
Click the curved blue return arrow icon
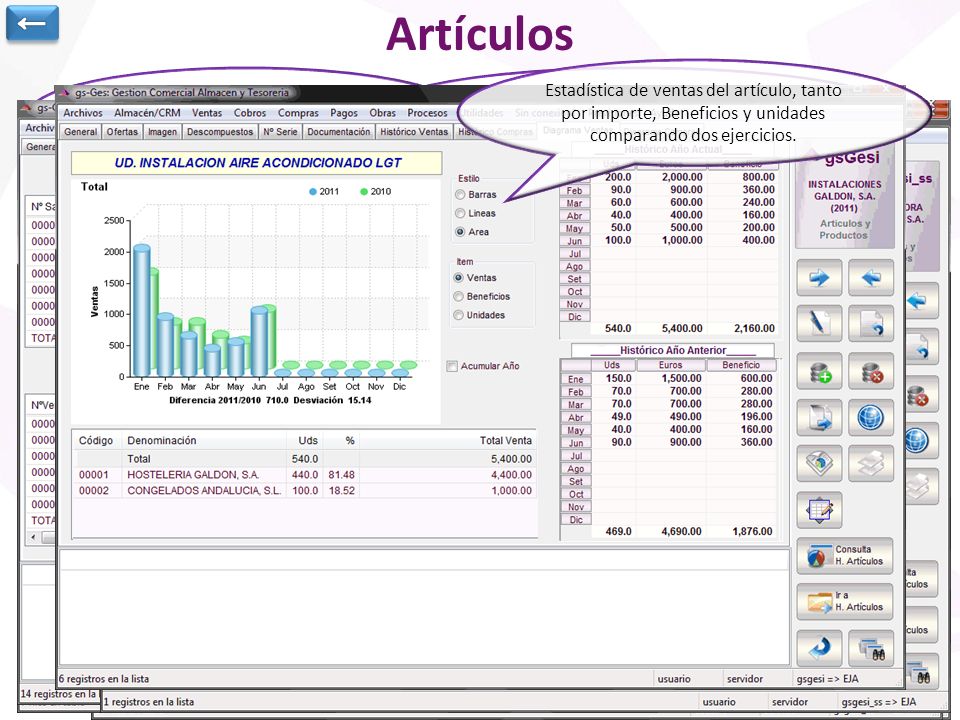[x=819, y=648]
